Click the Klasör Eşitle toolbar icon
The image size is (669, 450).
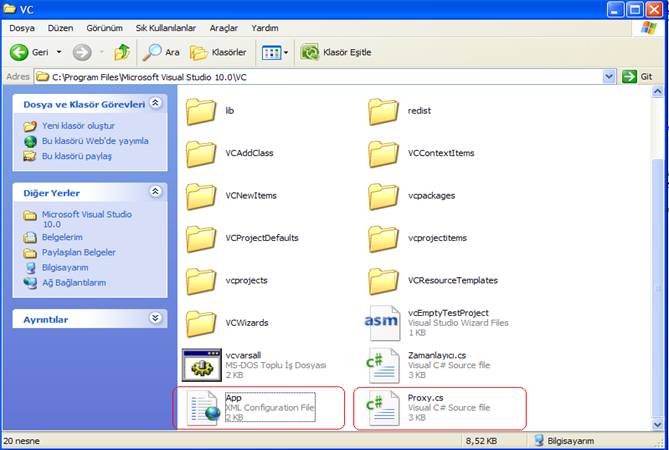(x=310, y=52)
